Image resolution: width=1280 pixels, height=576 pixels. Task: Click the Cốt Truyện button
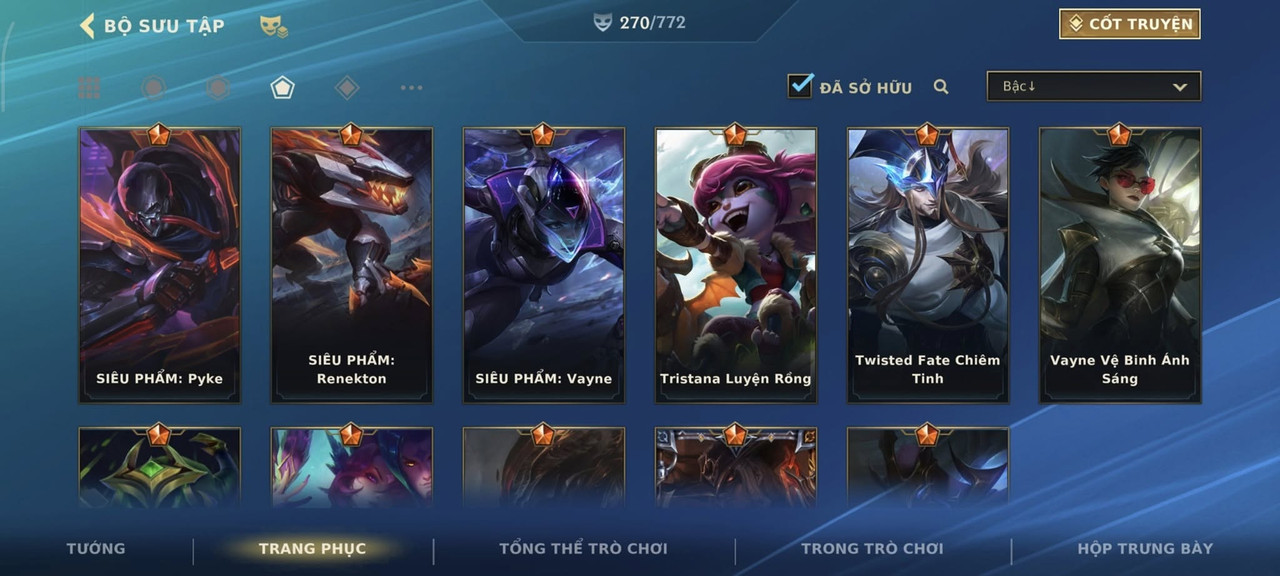[x=1130, y=24]
